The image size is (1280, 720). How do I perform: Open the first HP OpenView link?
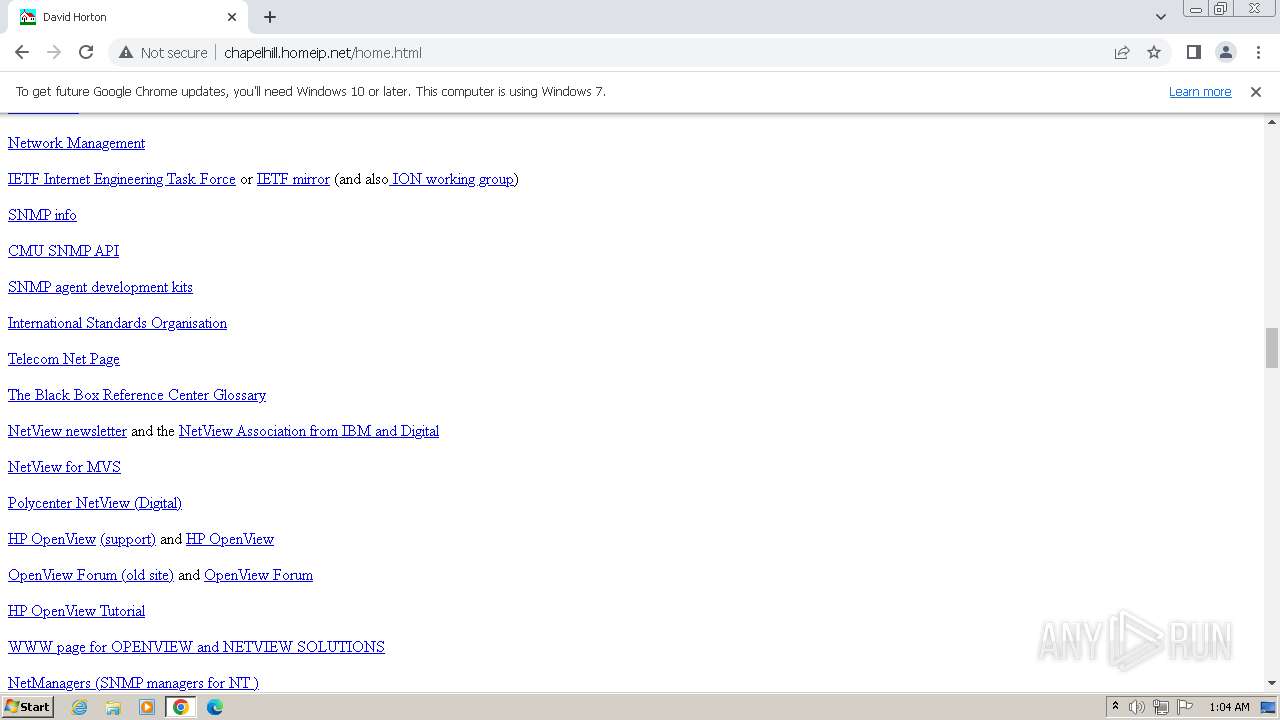pyautogui.click(x=52, y=539)
